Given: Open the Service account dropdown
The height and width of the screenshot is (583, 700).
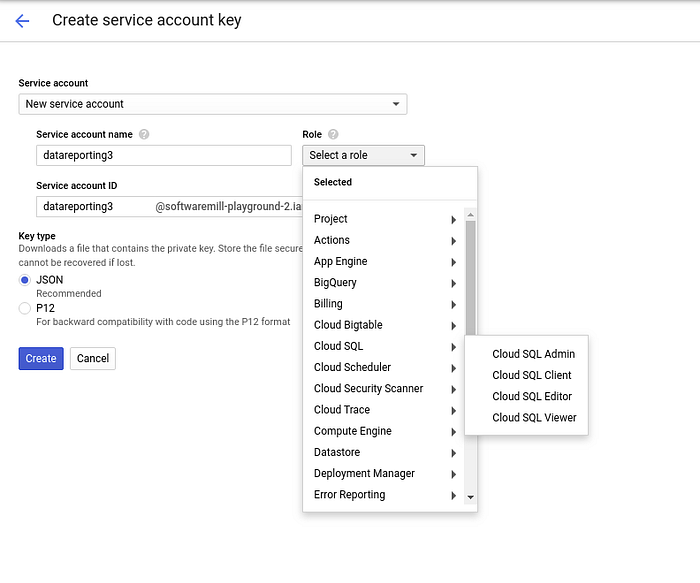Looking at the screenshot, I should pyautogui.click(x=212, y=104).
